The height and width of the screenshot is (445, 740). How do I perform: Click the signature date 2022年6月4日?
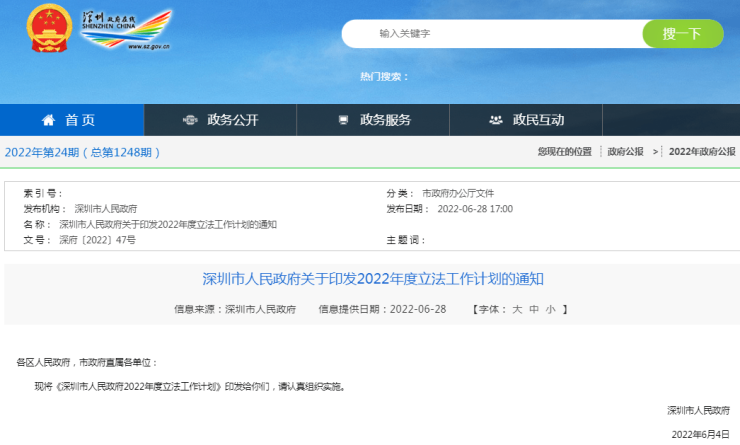pos(701,434)
